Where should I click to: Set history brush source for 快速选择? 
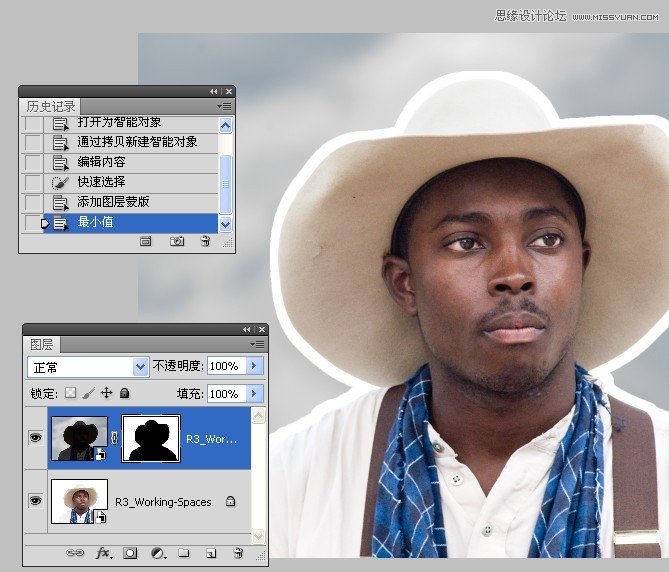(33, 183)
